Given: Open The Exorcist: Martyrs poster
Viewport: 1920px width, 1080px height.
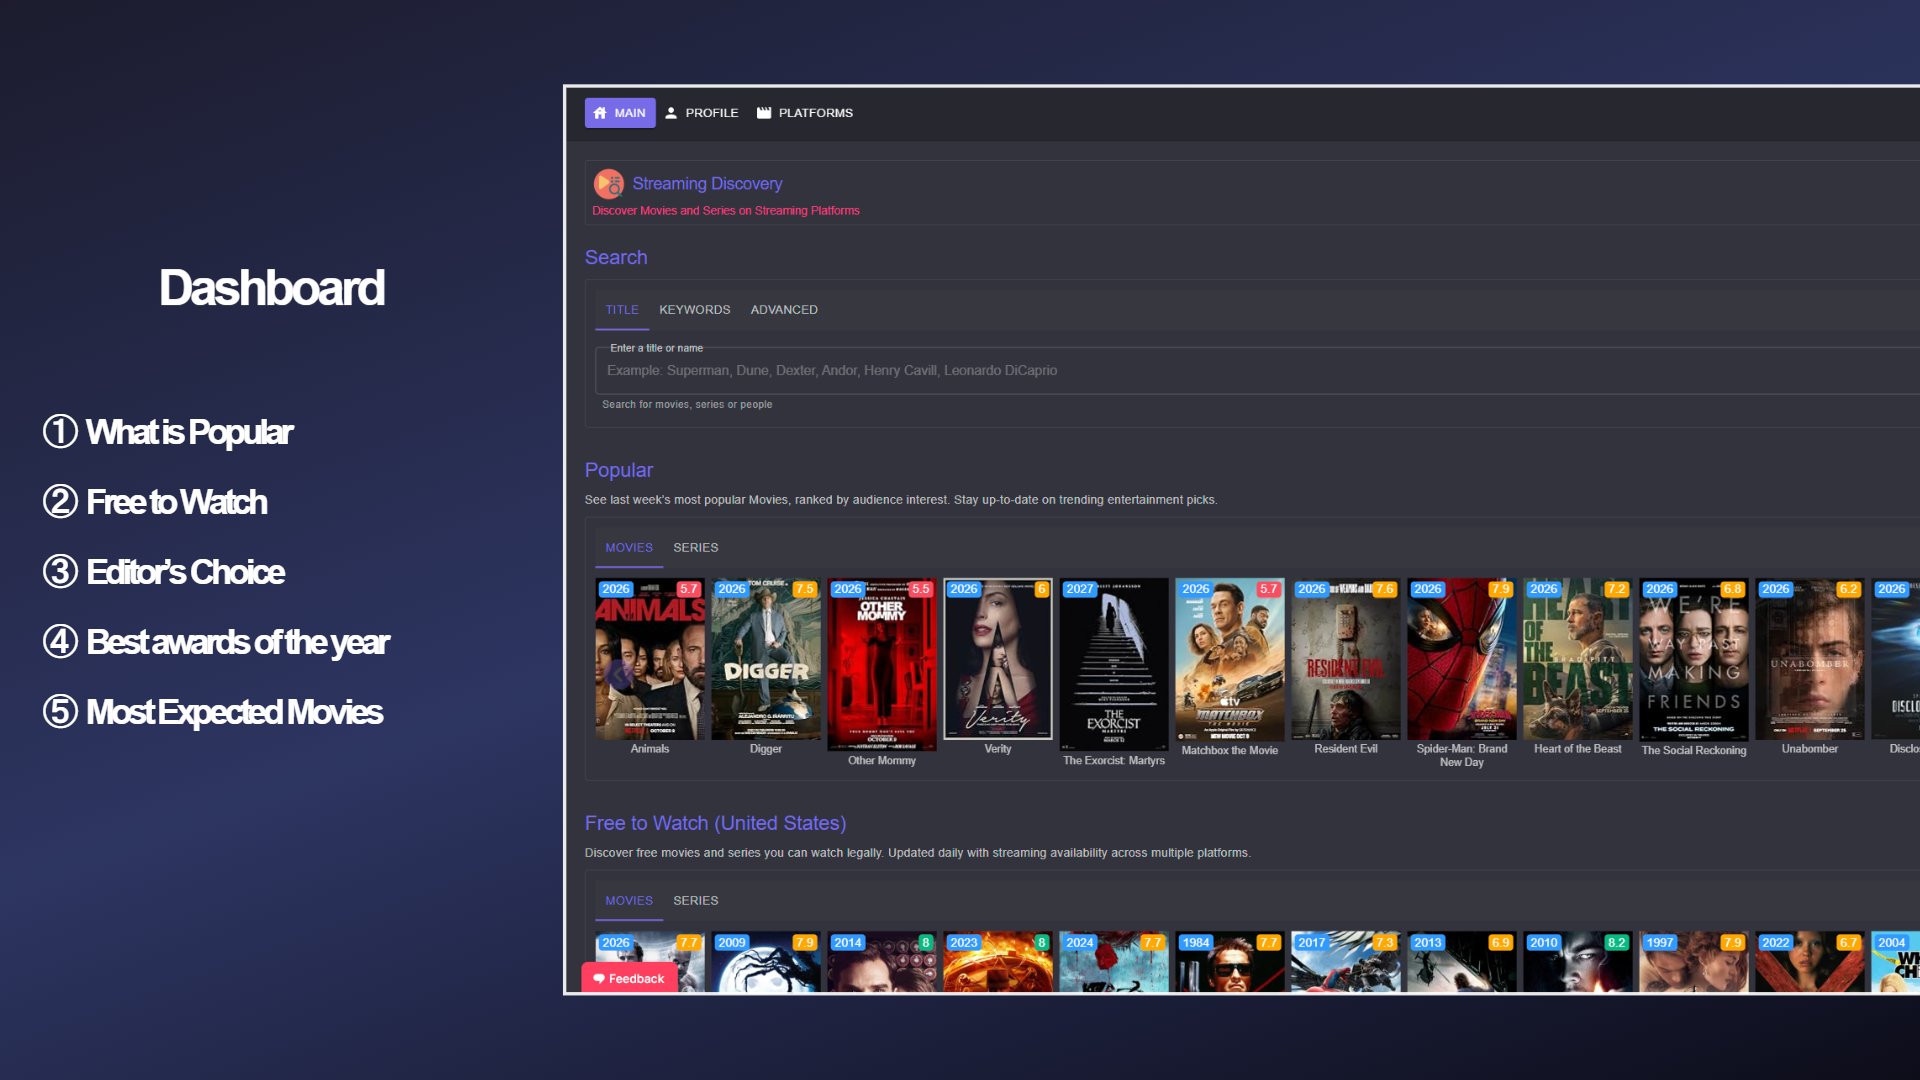Looking at the screenshot, I should (1114, 664).
